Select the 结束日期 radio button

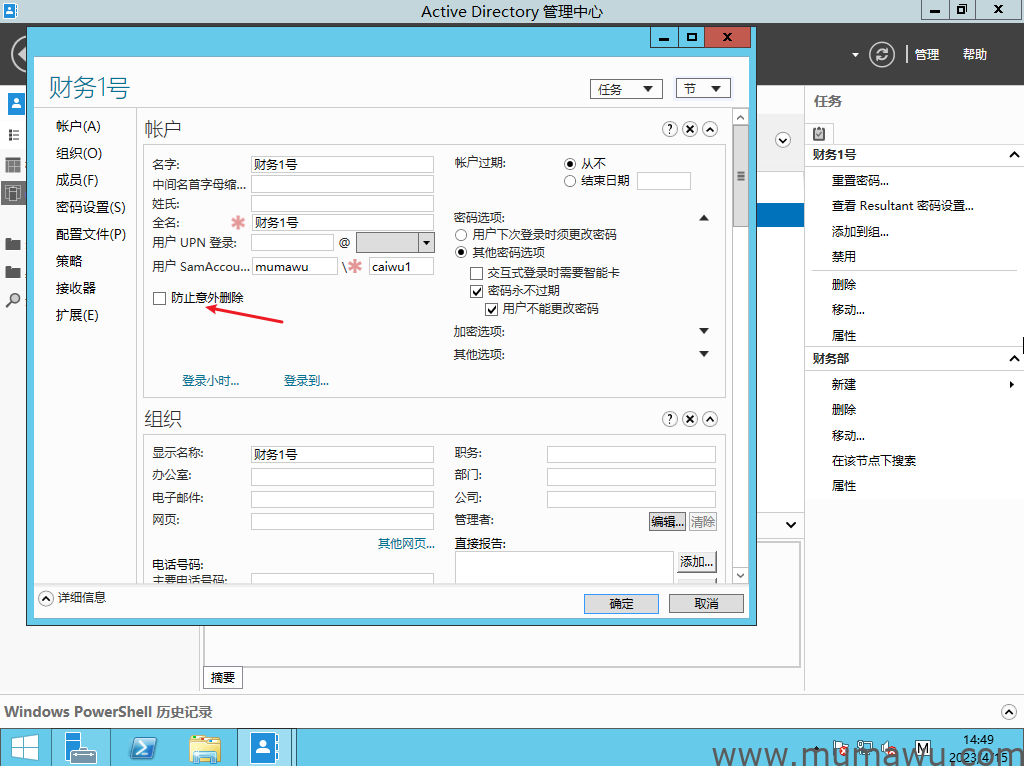(570, 181)
